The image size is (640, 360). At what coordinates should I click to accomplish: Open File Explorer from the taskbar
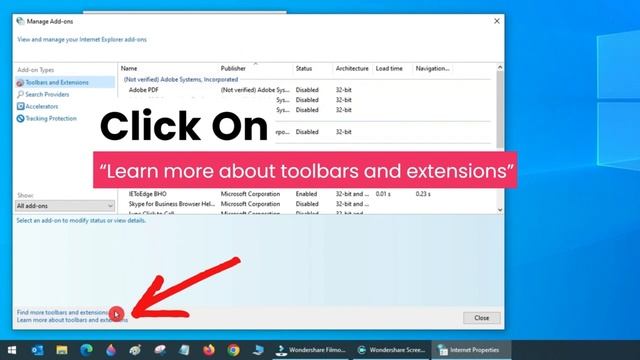pos(62,350)
